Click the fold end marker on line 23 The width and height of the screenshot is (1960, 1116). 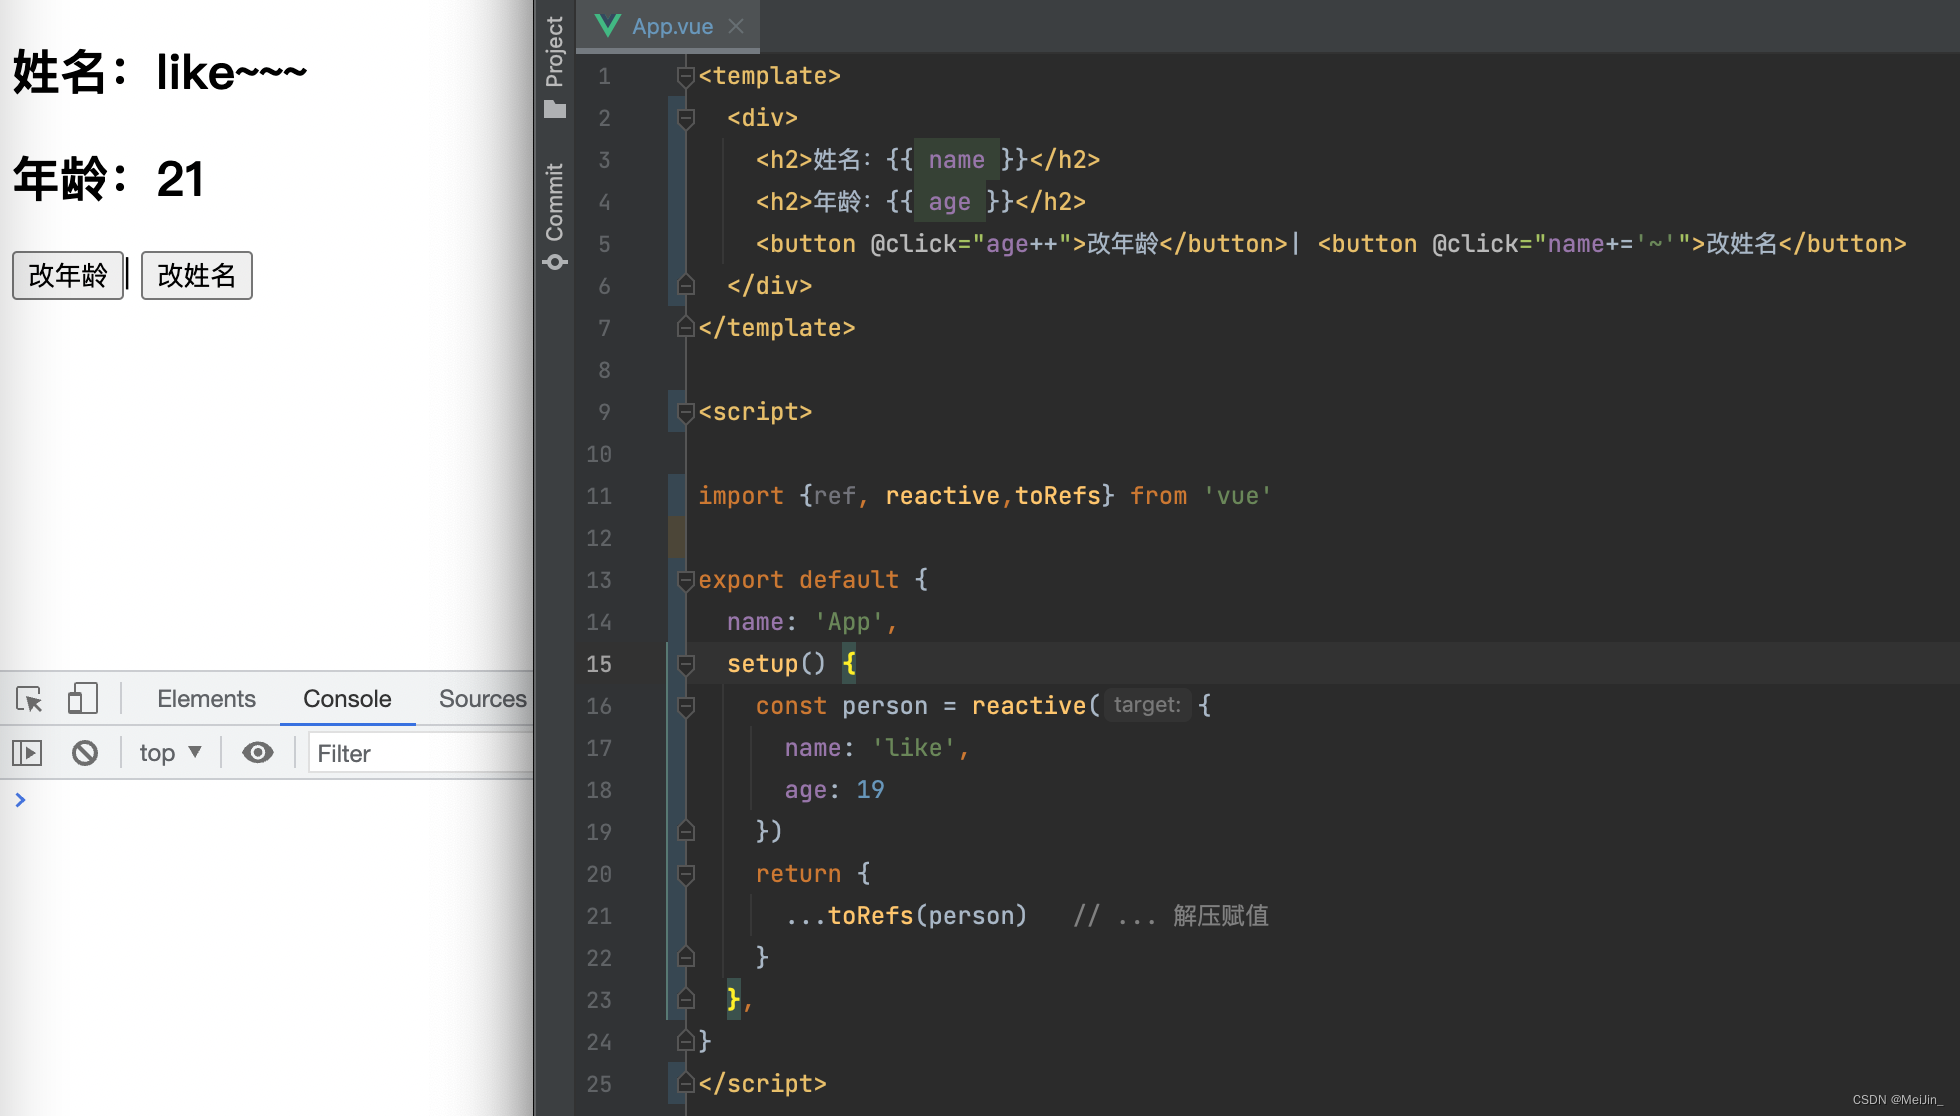pyautogui.click(x=686, y=1000)
